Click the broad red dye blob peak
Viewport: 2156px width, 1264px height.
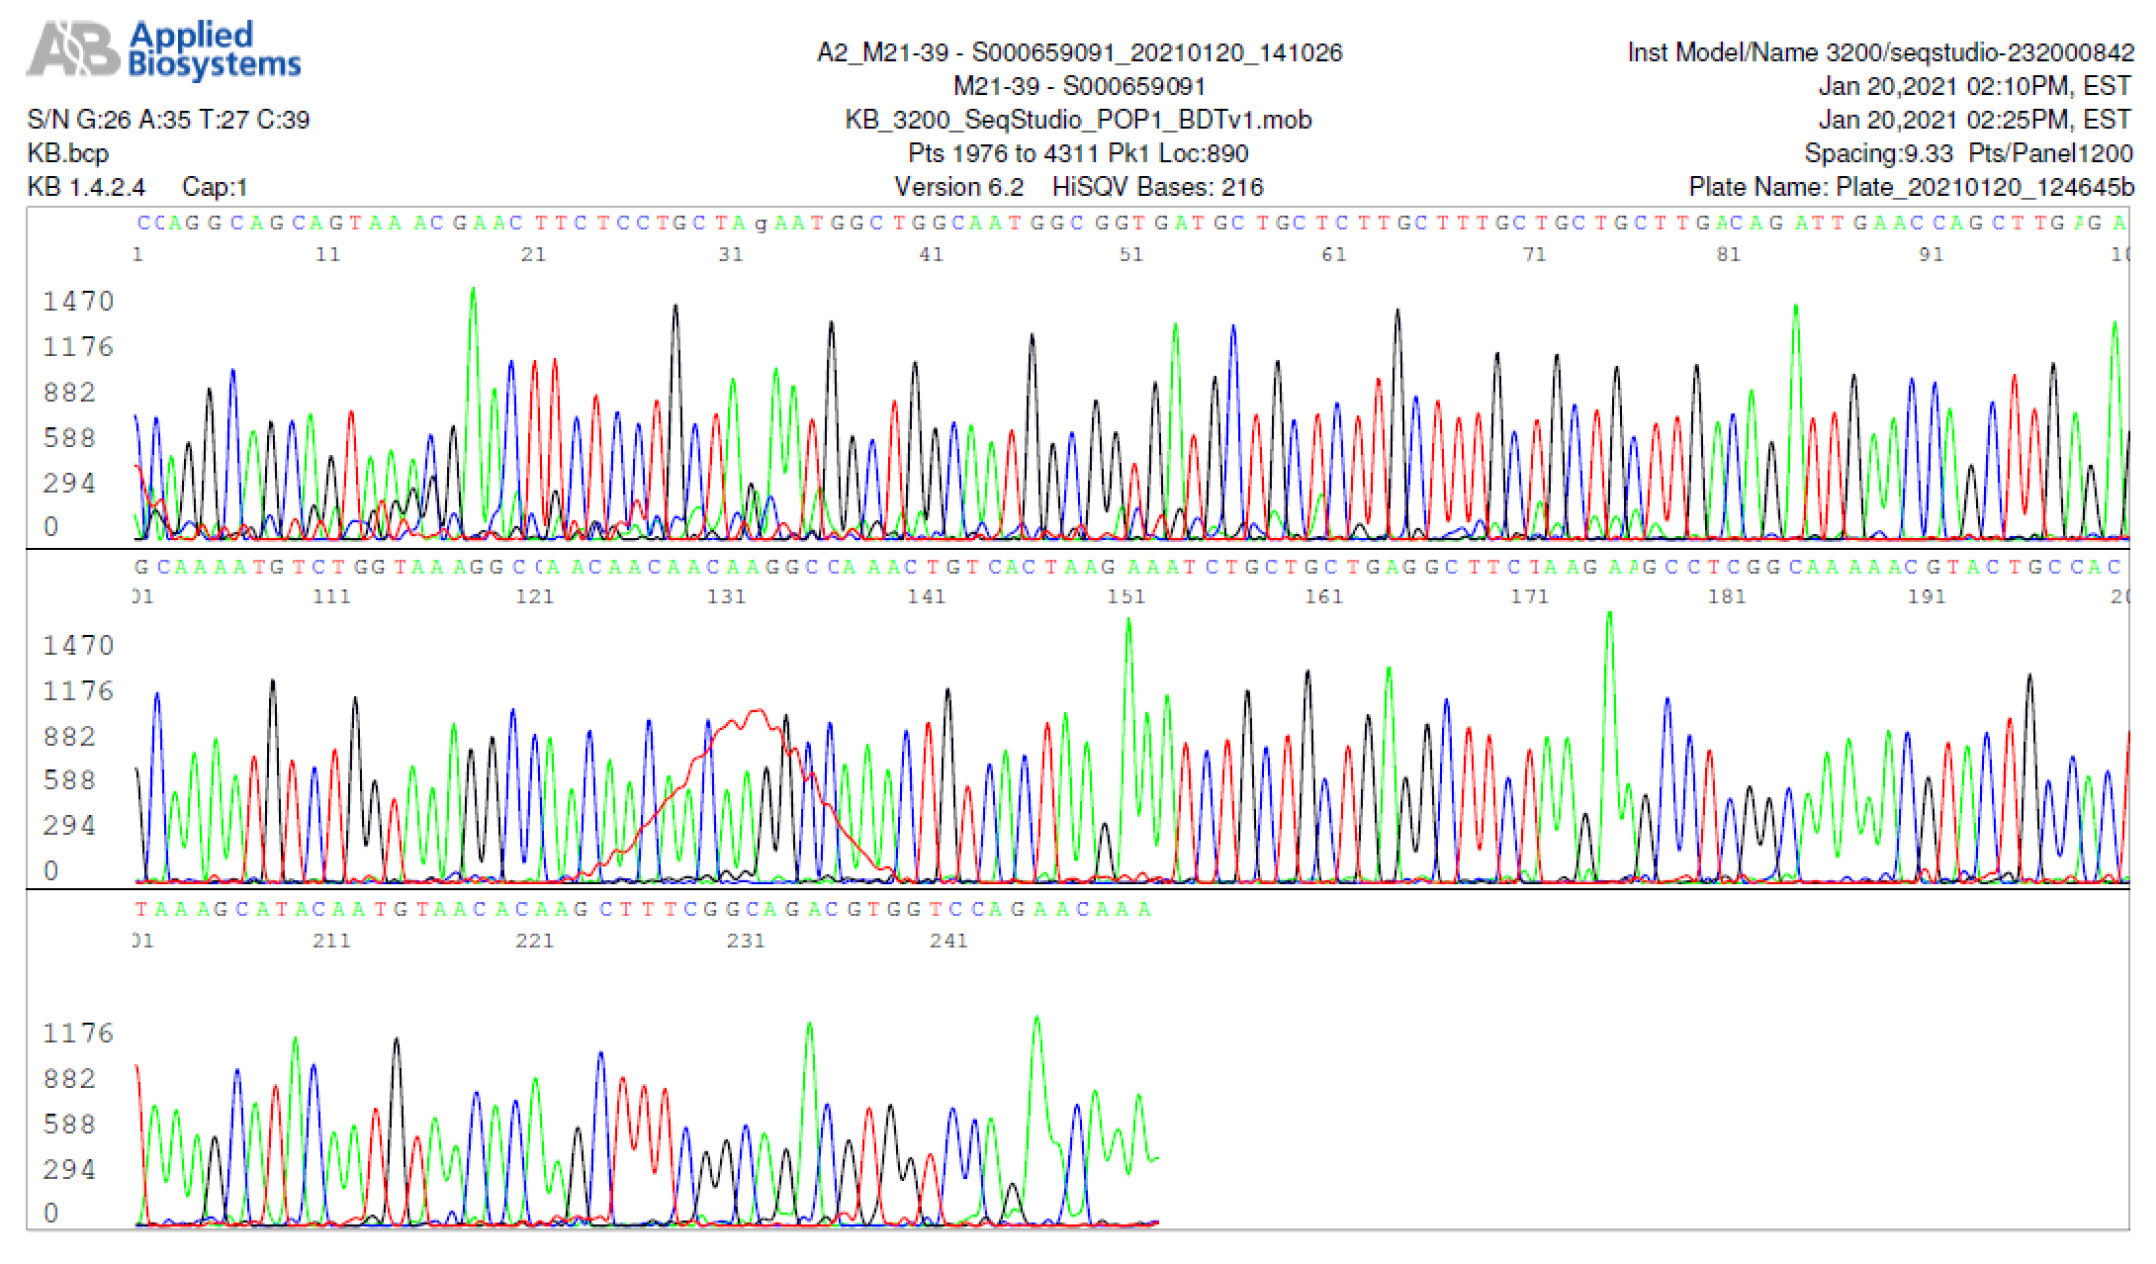(x=755, y=718)
